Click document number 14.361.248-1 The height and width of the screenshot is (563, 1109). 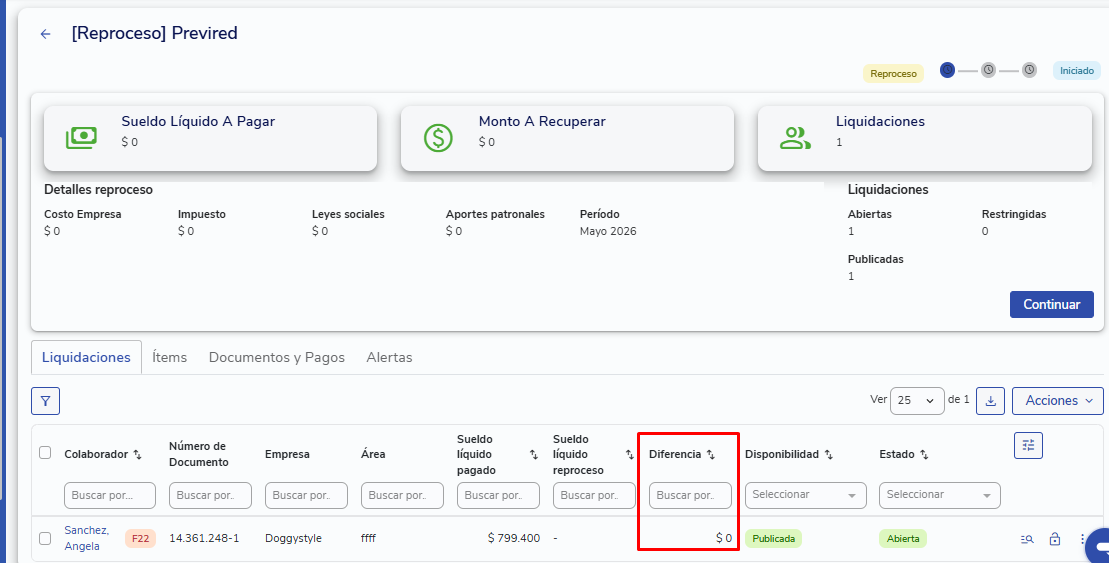(x=204, y=538)
